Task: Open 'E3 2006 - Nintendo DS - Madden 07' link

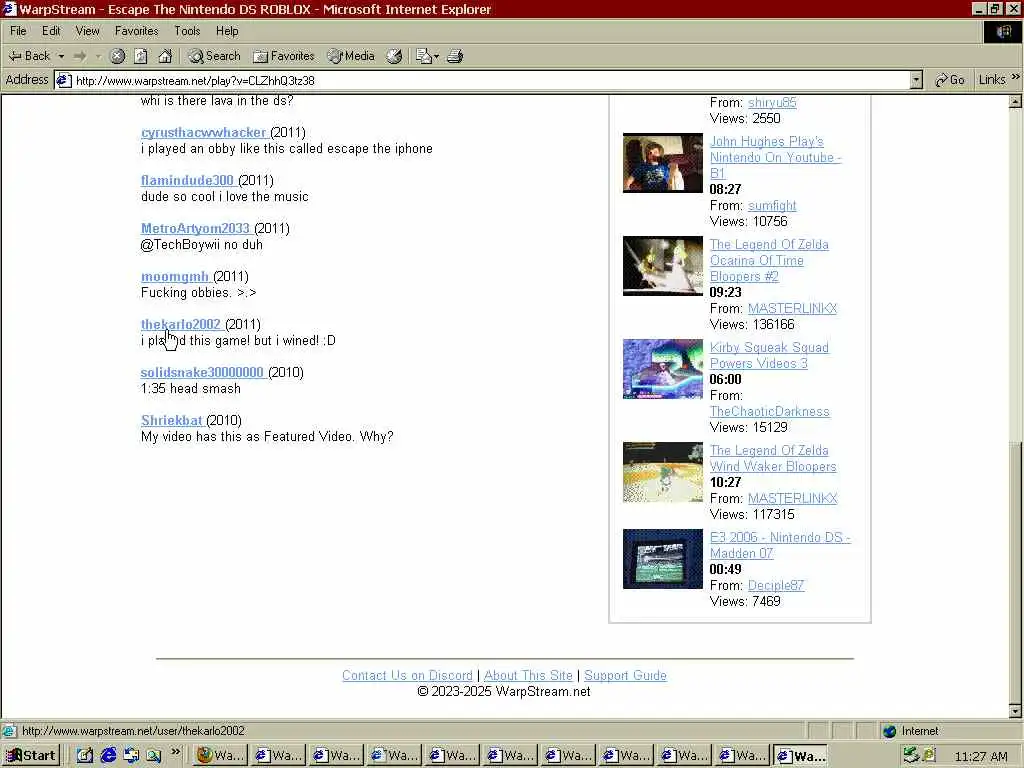Action: click(780, 545)
